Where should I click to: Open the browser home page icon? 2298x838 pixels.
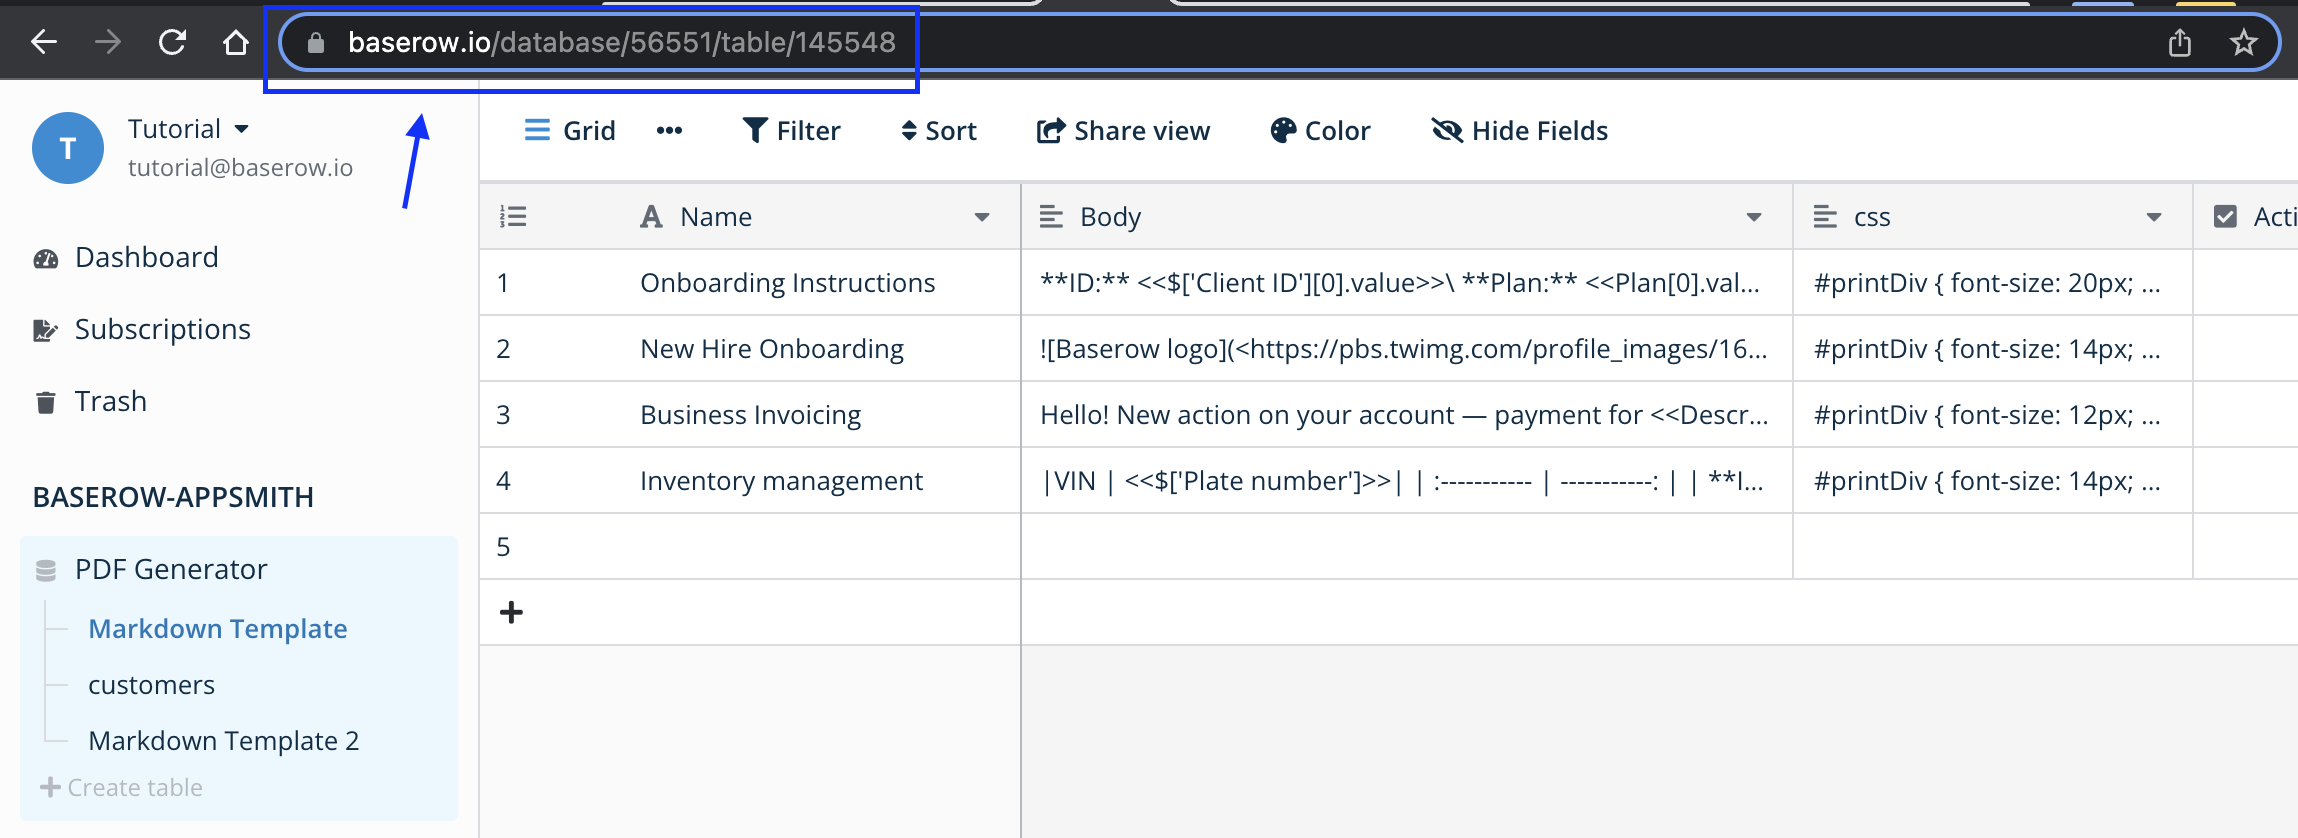pyautogui.click(x=236, y=42)
